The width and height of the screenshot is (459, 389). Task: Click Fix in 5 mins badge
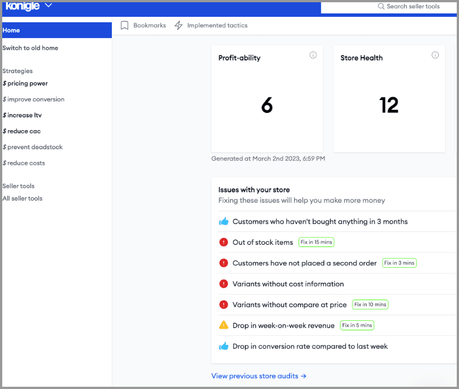357,325
